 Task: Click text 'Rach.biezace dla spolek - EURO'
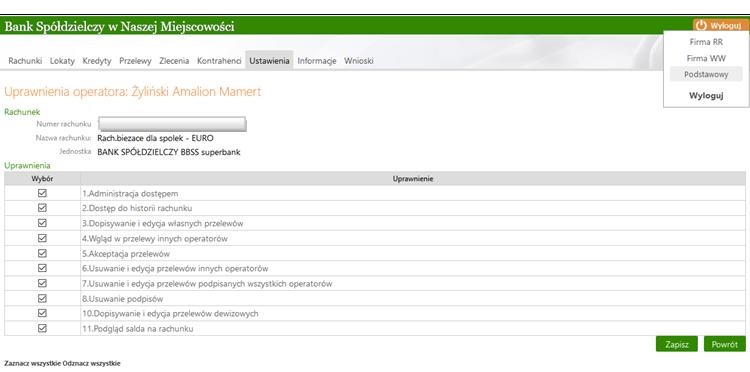coord(155,138)
